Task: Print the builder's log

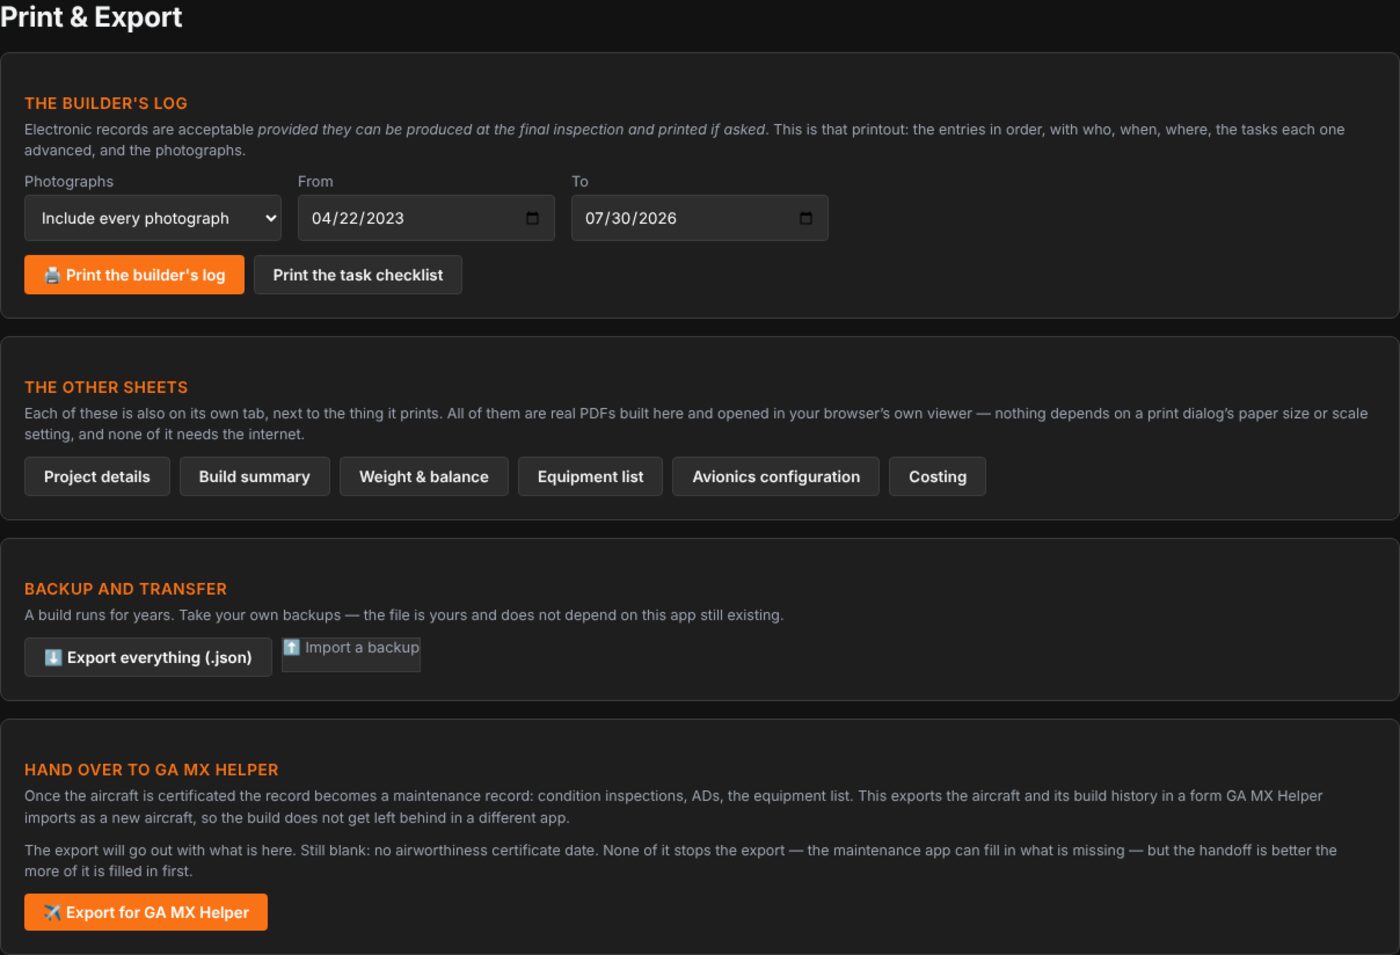Action: click(134, 275)
